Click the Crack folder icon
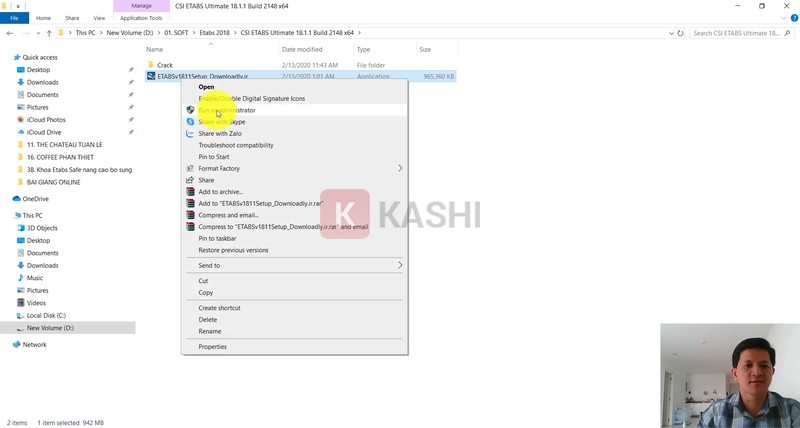This screenshot has width=800, height=428. [x=151, y=65]
